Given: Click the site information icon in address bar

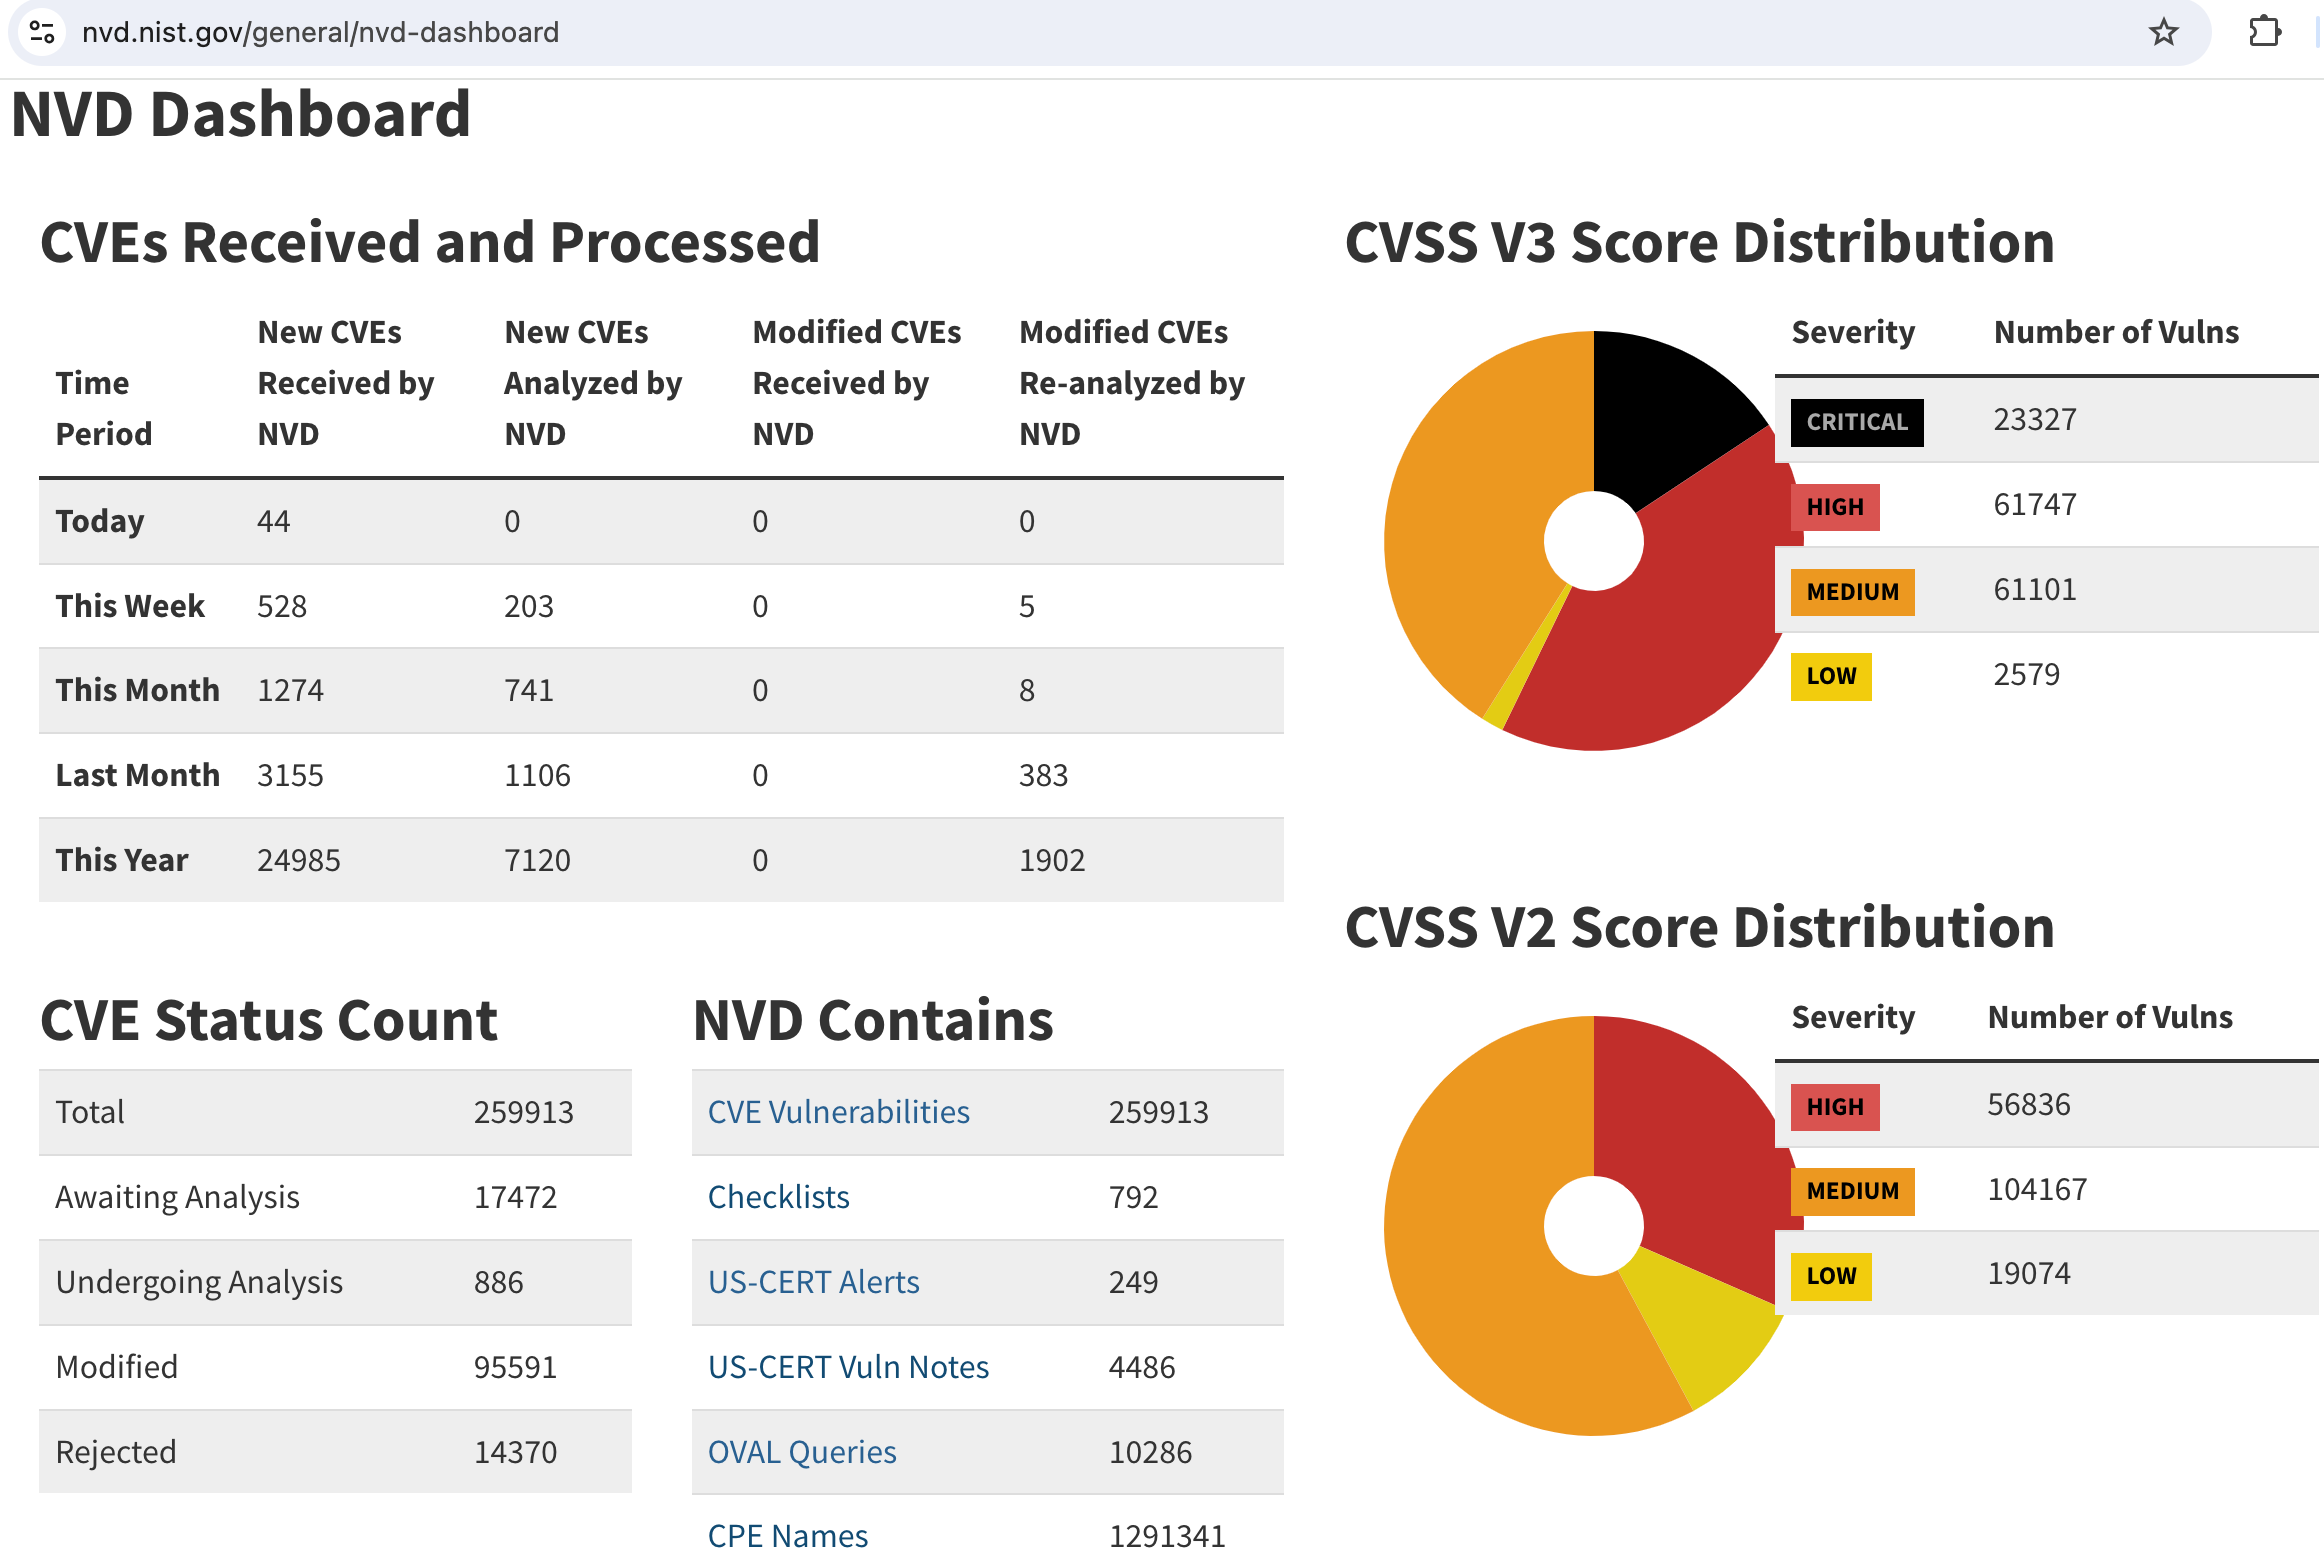Looking at the screenshot, I should 42,32.
